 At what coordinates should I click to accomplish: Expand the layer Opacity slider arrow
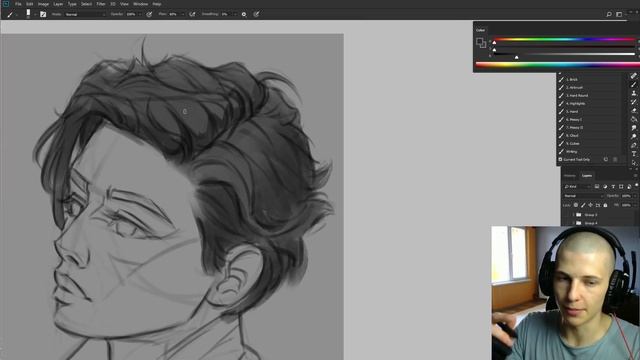635,196
